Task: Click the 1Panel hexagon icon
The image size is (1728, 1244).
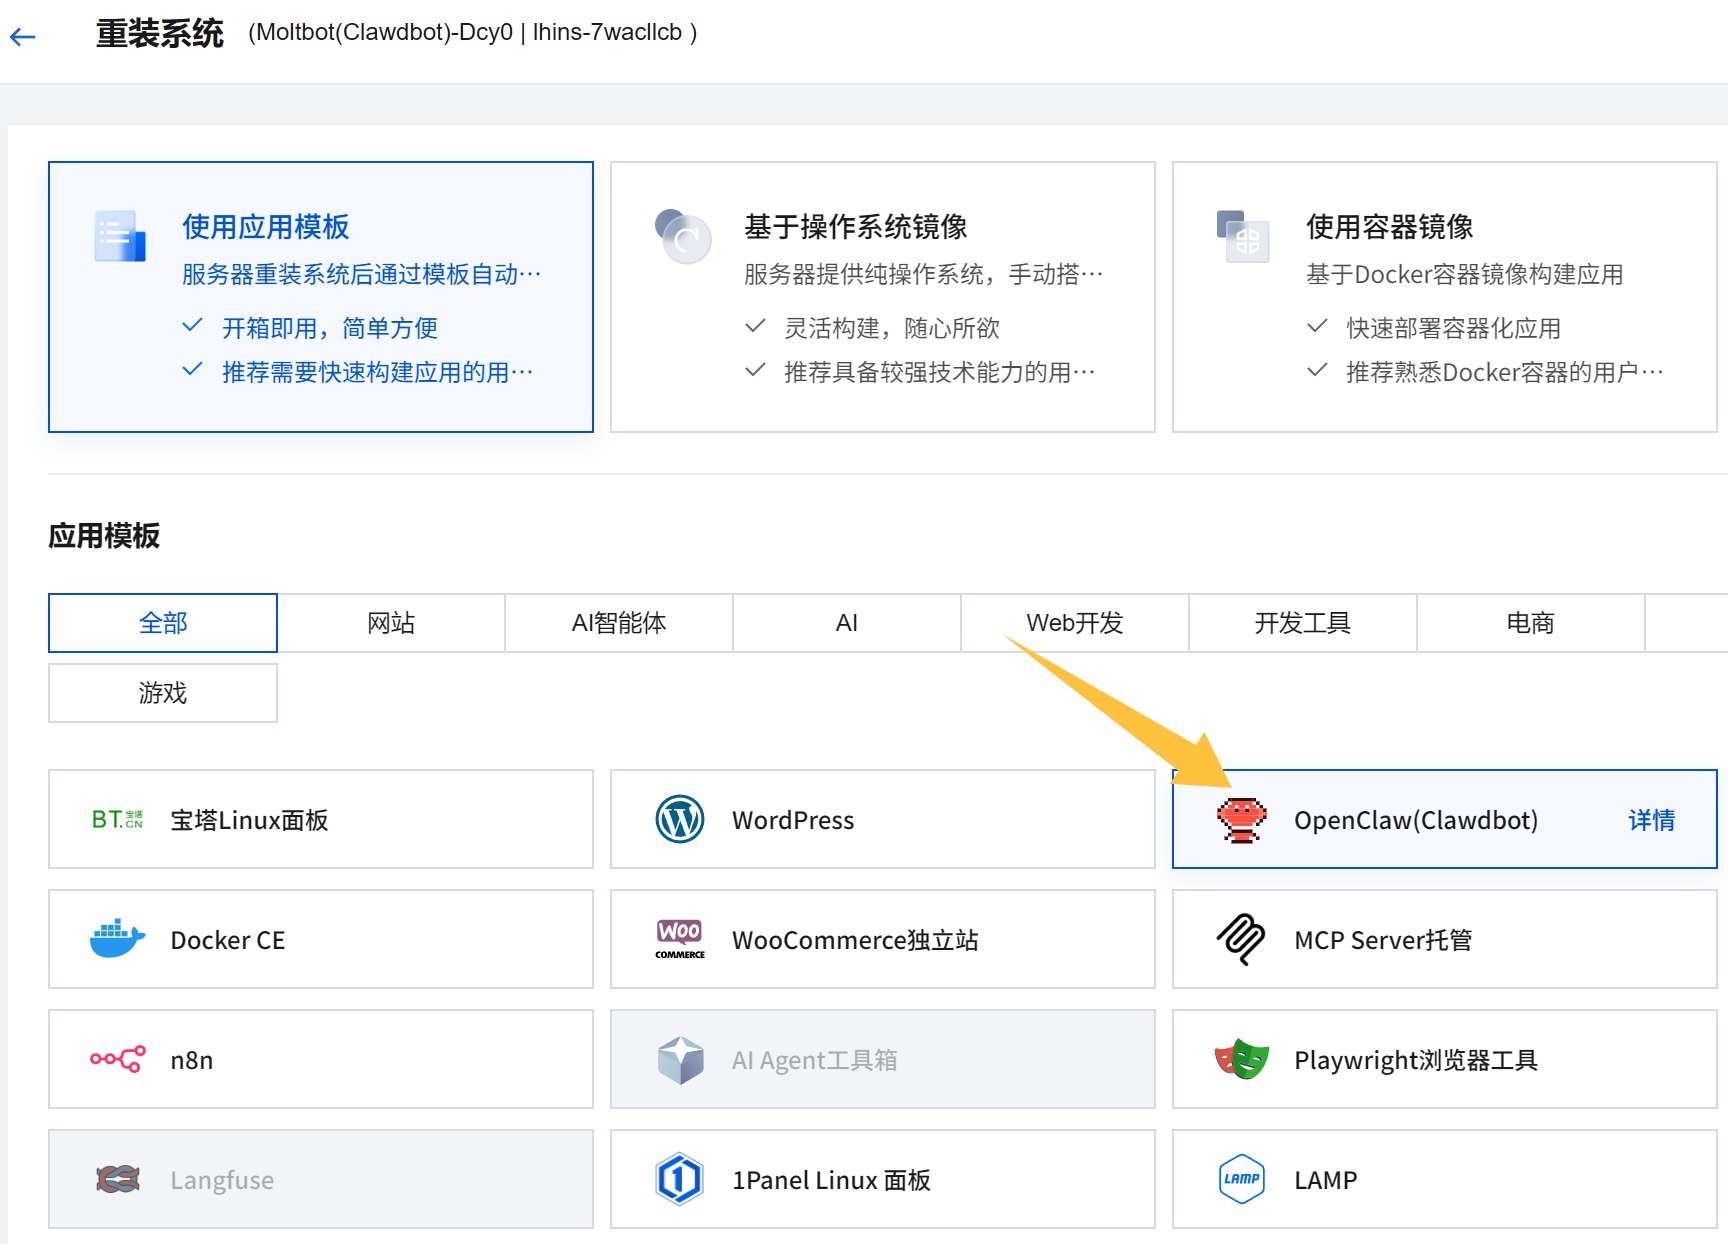Action: [680, 1179]
